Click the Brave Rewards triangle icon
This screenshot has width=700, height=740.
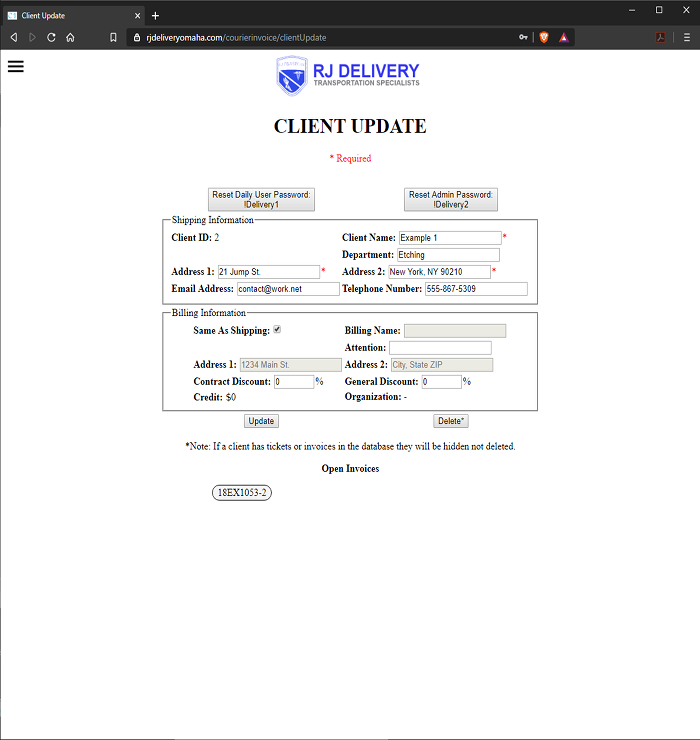pos(564,37)
